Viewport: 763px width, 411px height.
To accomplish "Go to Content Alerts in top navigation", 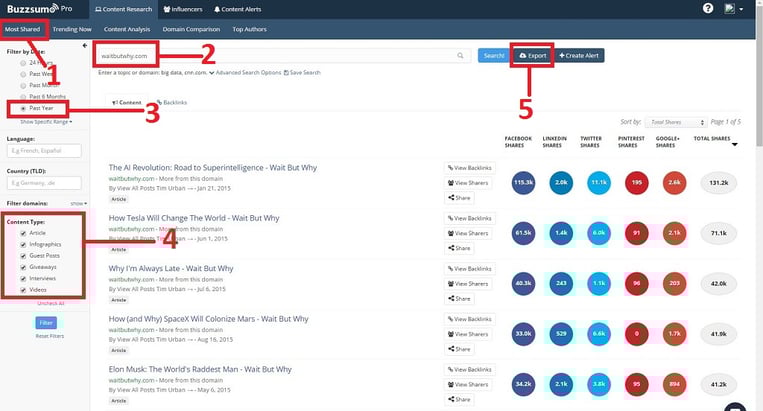I will 238,9.
